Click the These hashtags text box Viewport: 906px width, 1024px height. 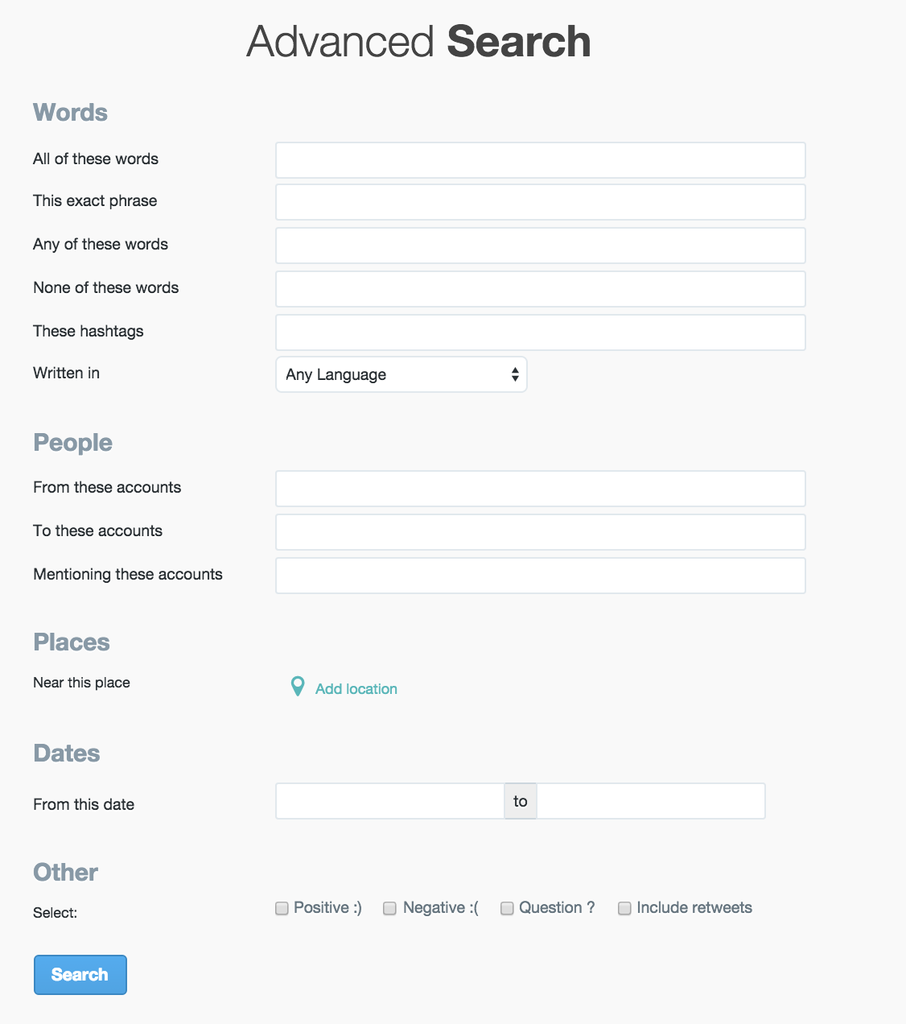pyautogui.click(x=540, y=332)
